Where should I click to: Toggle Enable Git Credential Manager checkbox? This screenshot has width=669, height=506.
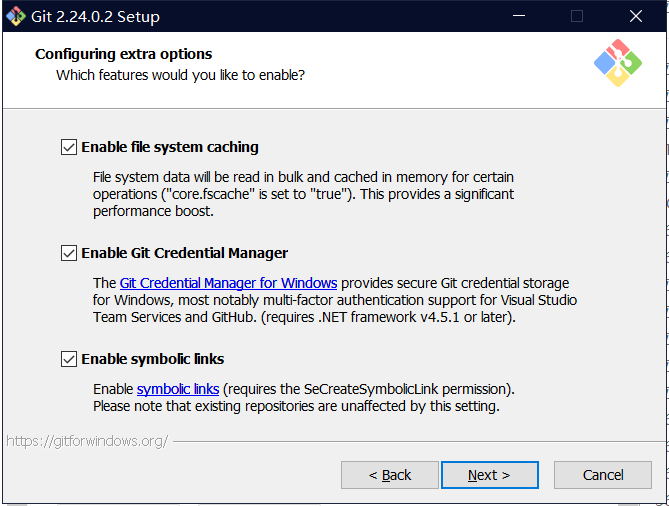[69, 253]
